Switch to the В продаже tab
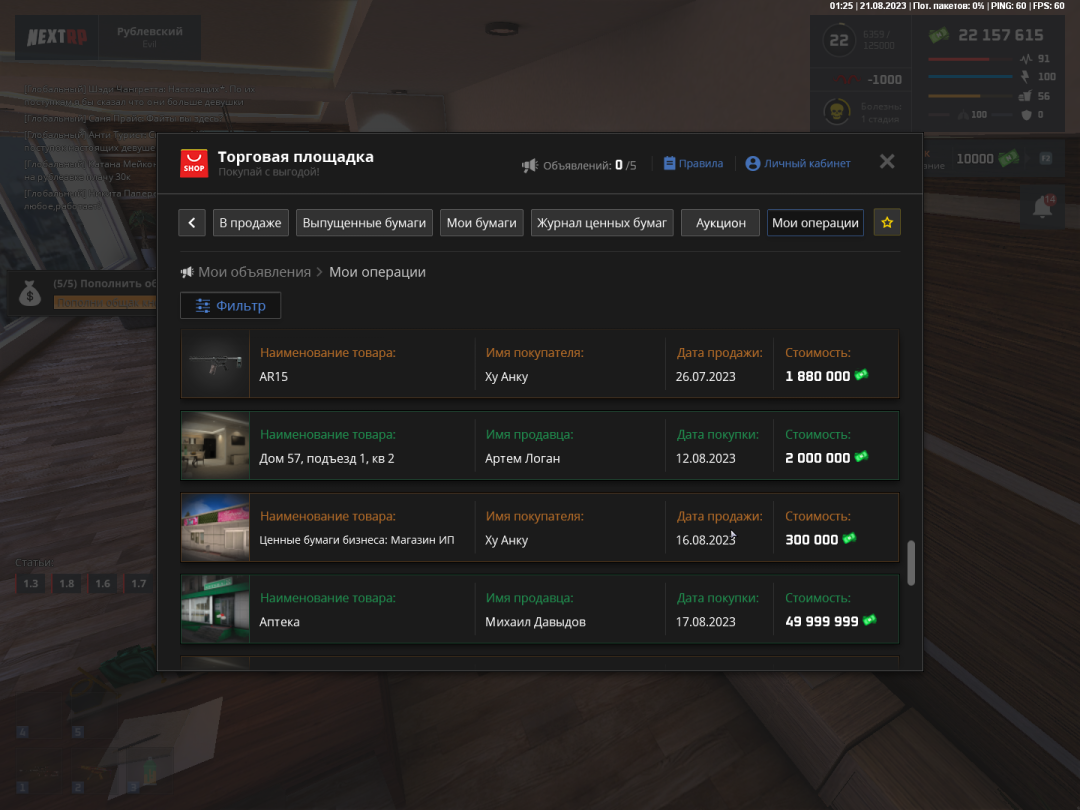The width and height of the screenshot is (1080, 810). coord(250,223)
